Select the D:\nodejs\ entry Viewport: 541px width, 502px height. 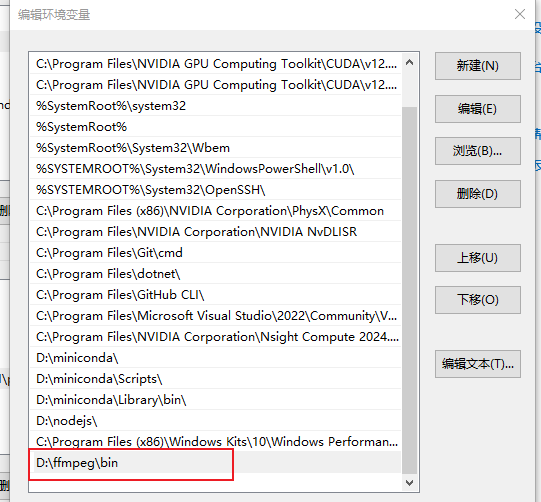coord(216,421)
